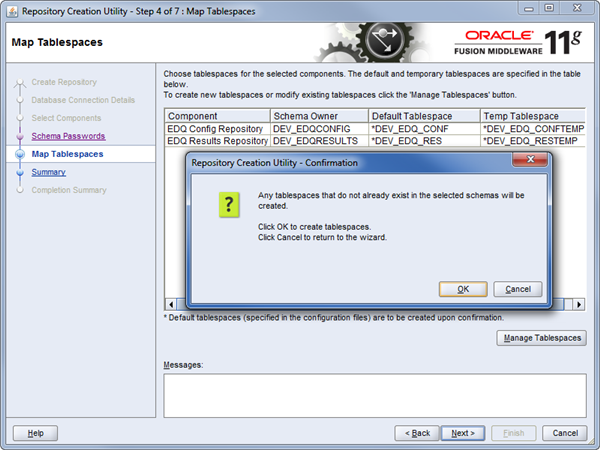Select the Component column header
Viewport: 600px width, 450px height.
(217, 116)
